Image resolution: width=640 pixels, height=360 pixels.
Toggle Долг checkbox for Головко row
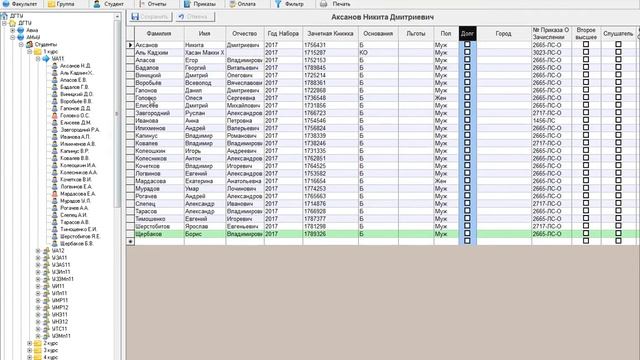(467, 98)
